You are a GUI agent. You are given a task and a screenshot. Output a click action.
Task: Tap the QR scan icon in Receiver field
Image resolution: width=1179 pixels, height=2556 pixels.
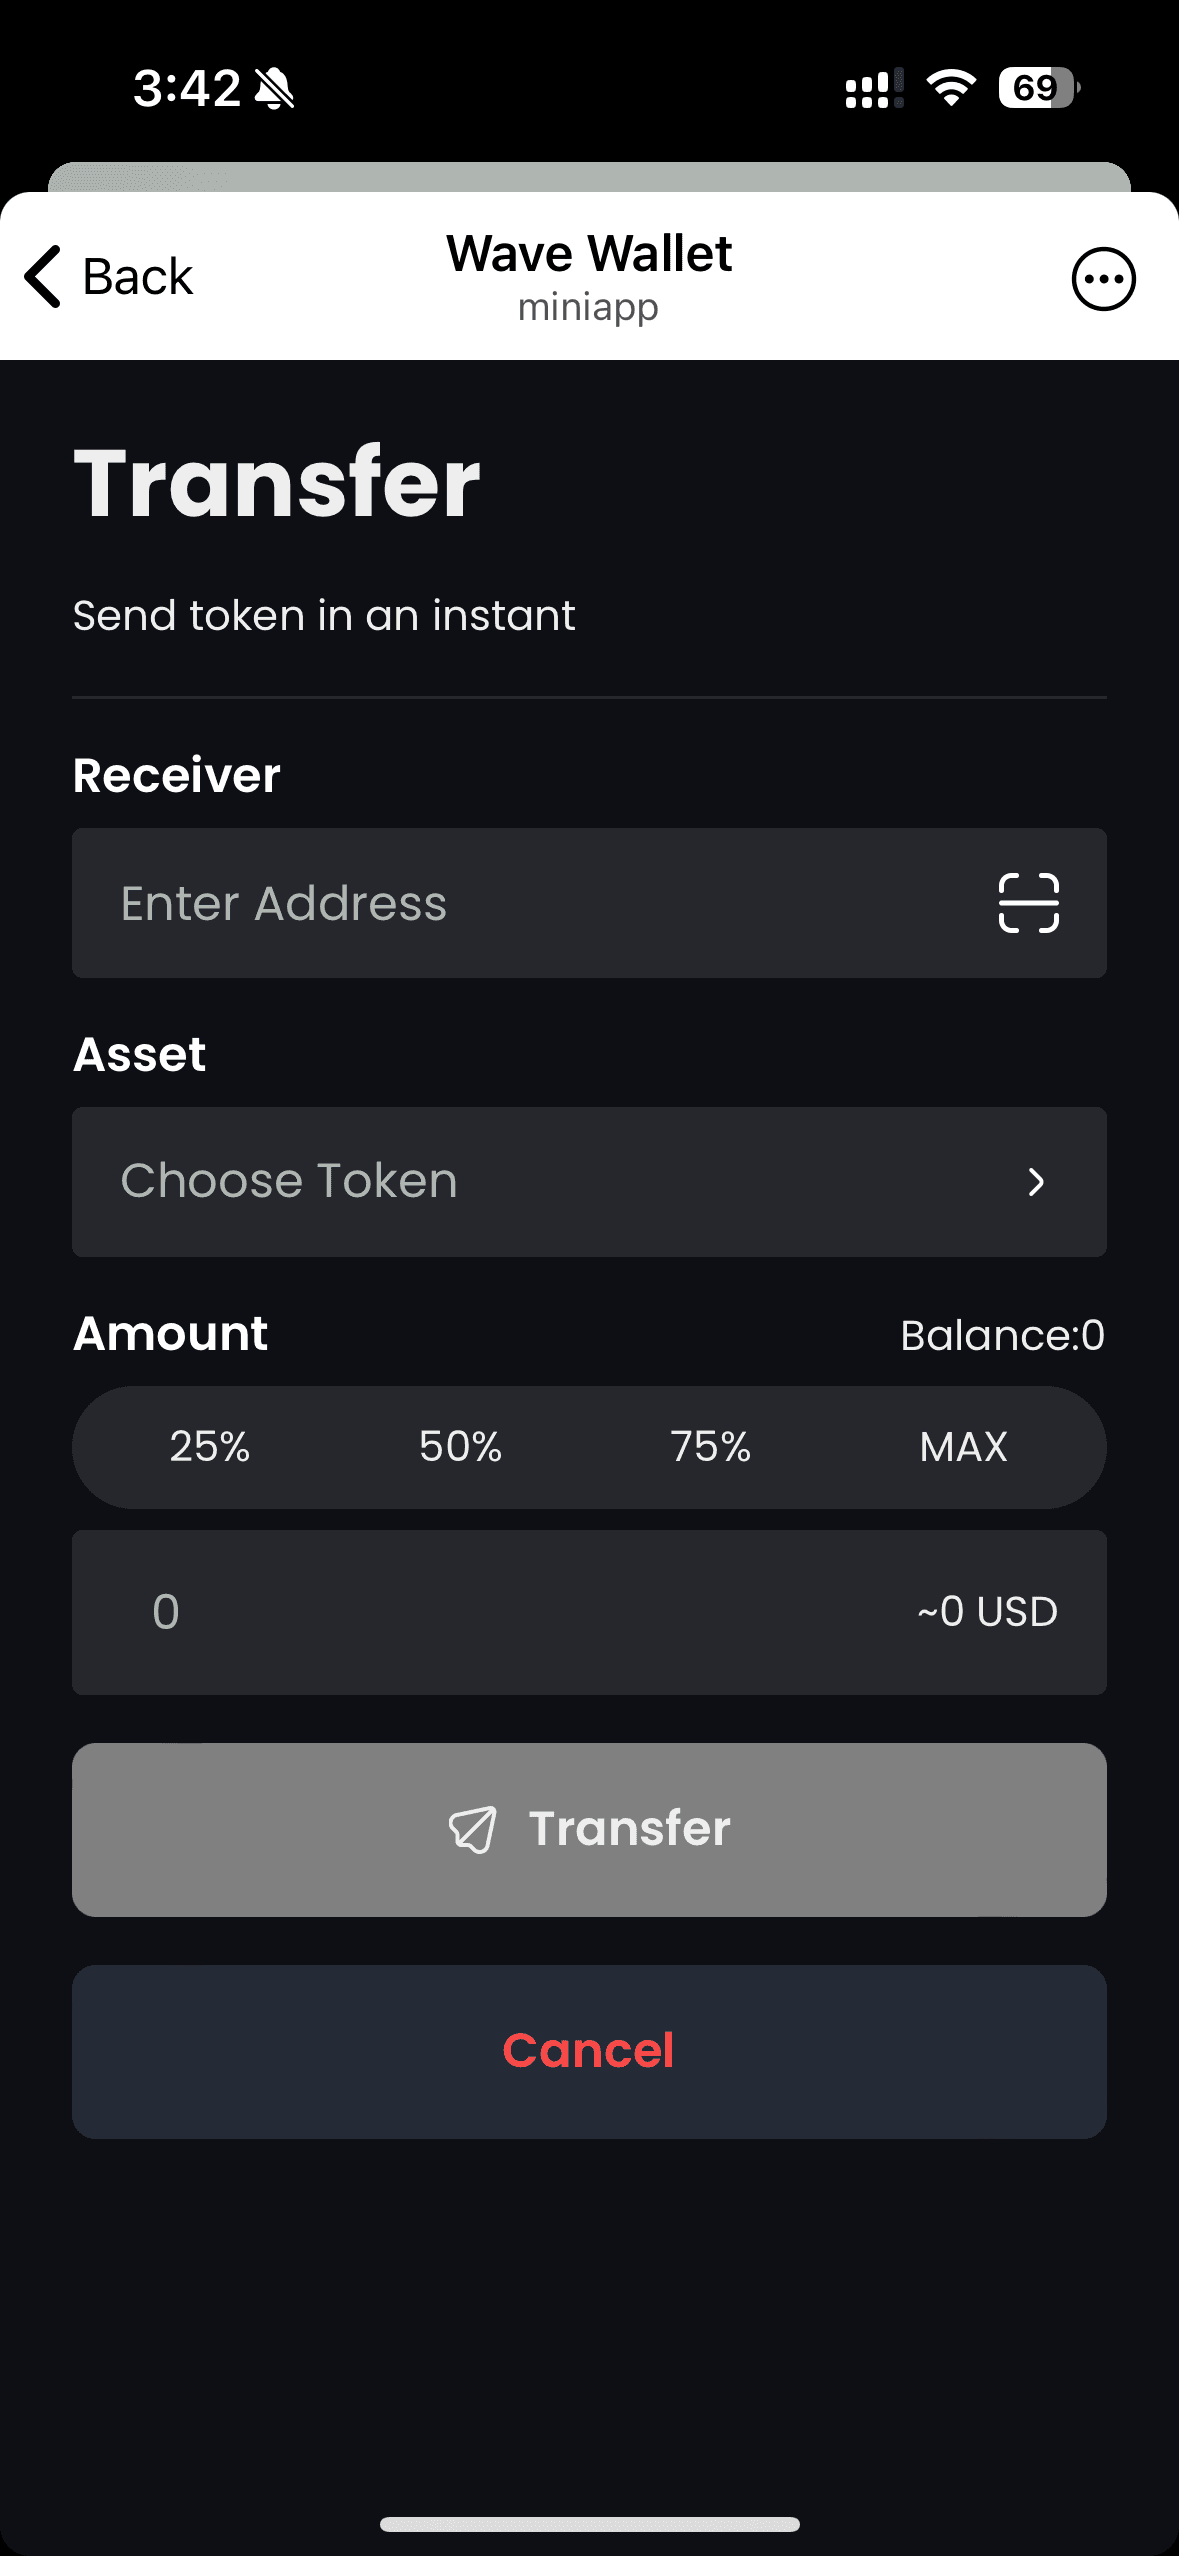1029,903
